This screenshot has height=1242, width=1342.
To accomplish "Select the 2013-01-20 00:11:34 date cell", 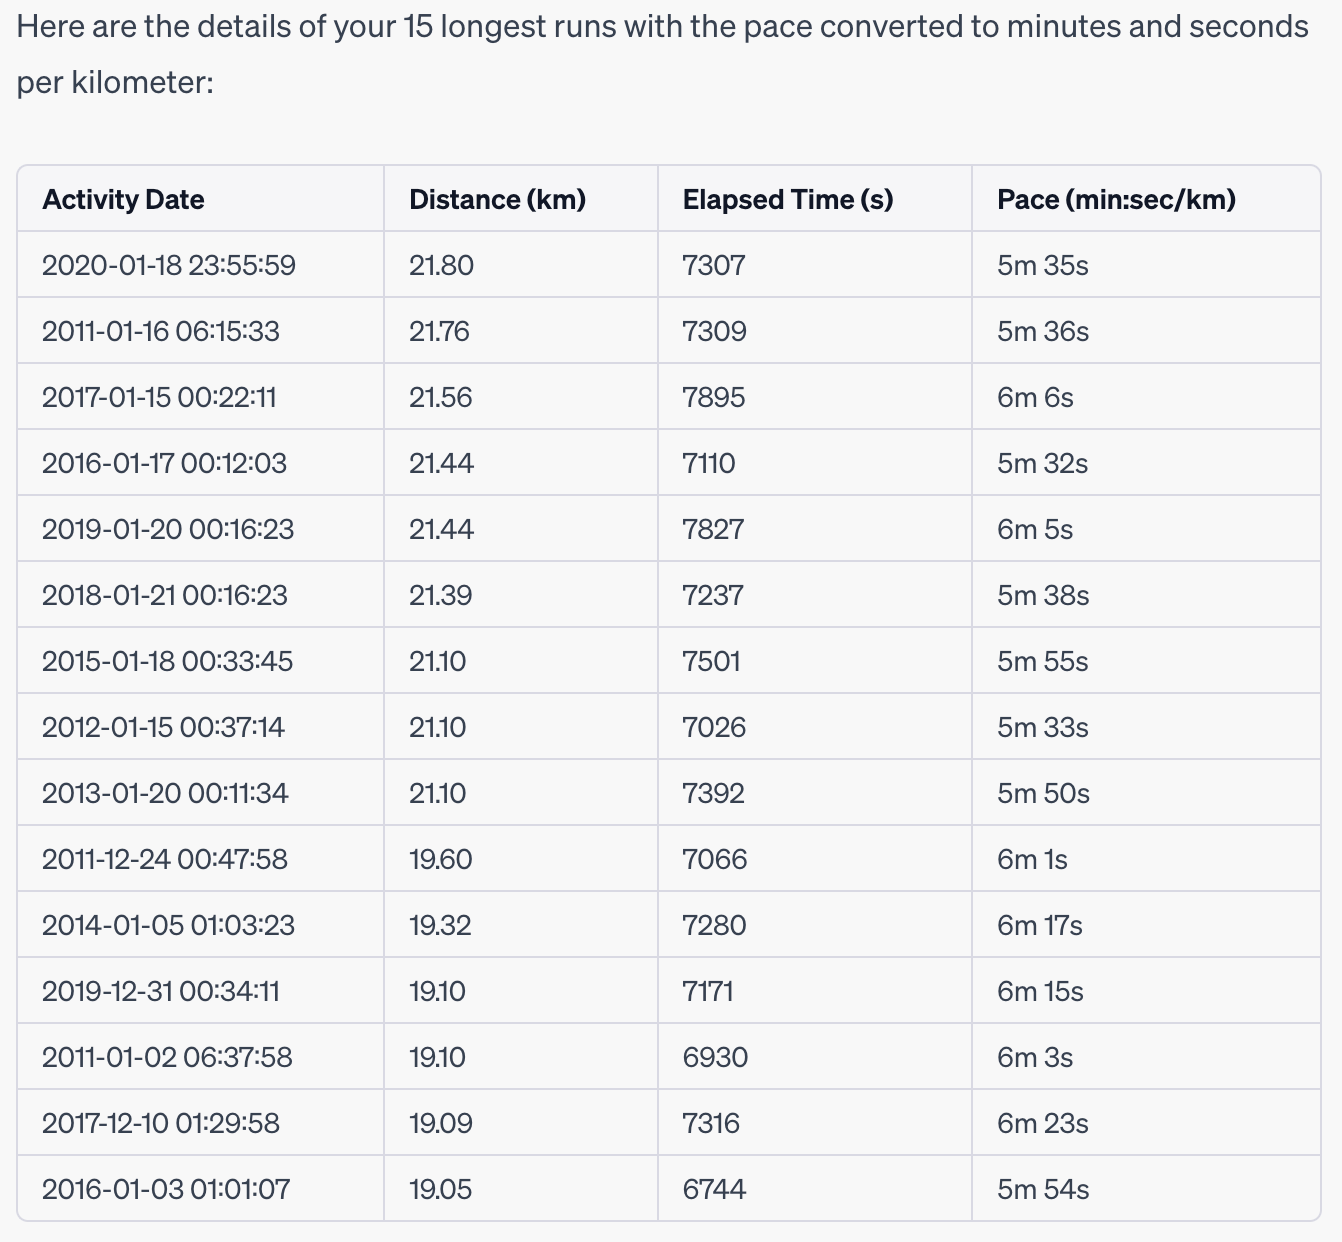I will click(165, 794).
